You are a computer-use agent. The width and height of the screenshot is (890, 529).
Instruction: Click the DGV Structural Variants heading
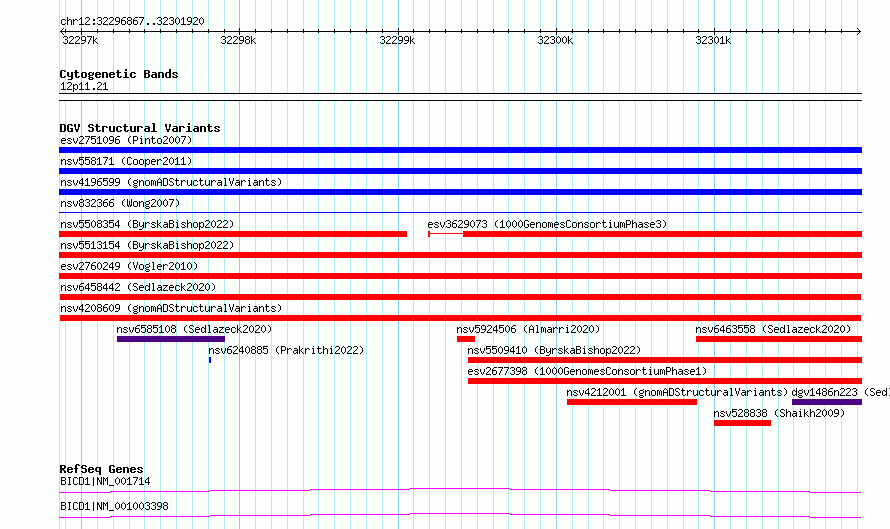(140, 128)
